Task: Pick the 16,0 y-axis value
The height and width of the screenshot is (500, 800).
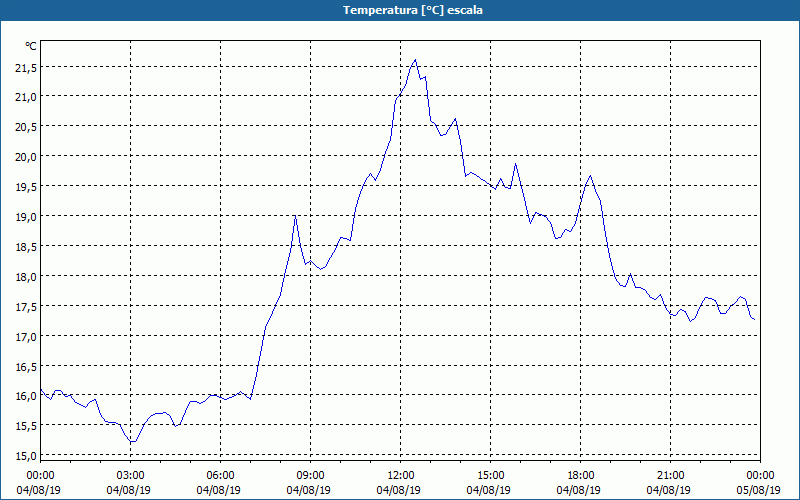Action: (x=26, y=395)
